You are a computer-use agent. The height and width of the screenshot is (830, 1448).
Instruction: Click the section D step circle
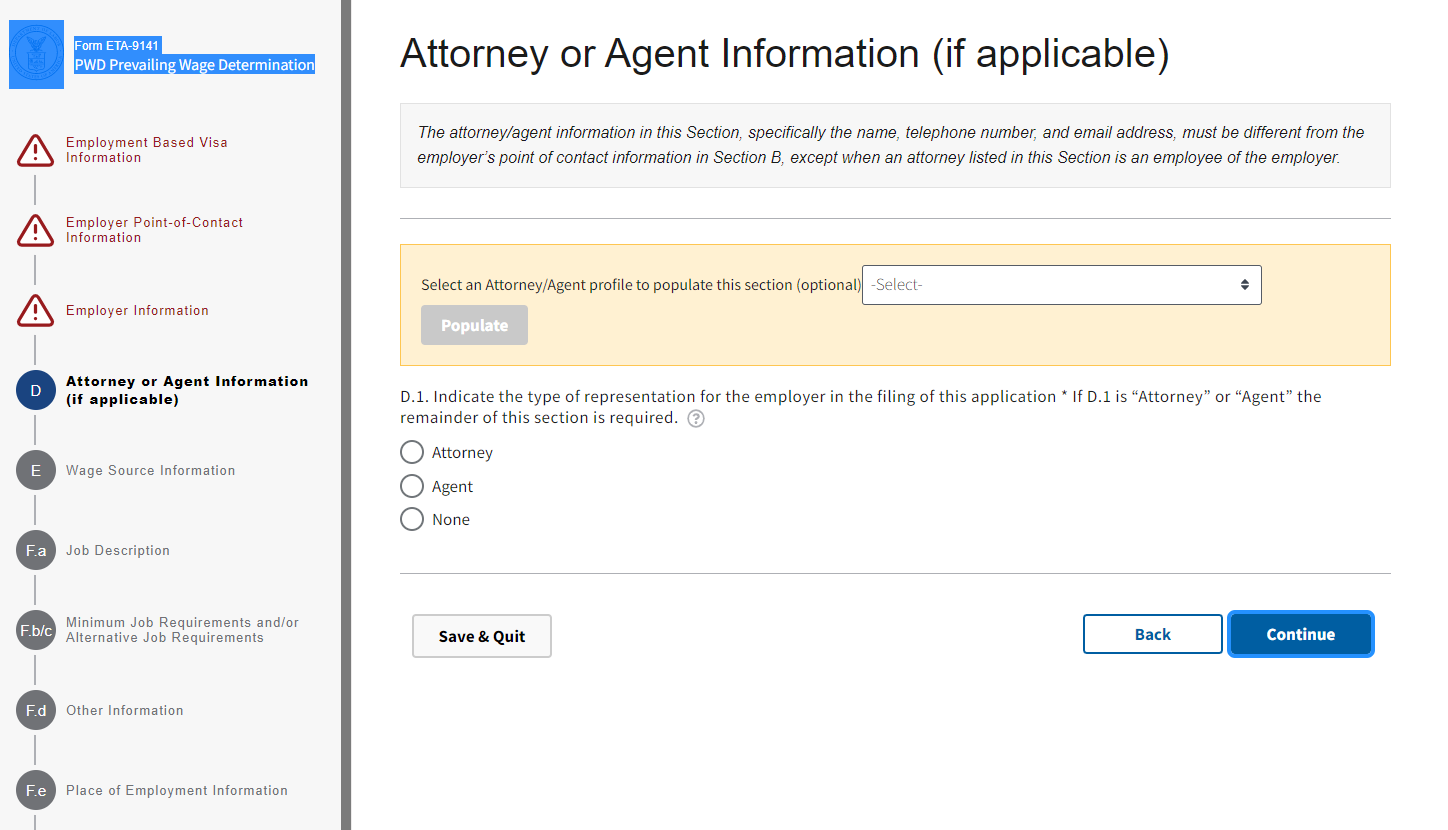coord(35,390)
